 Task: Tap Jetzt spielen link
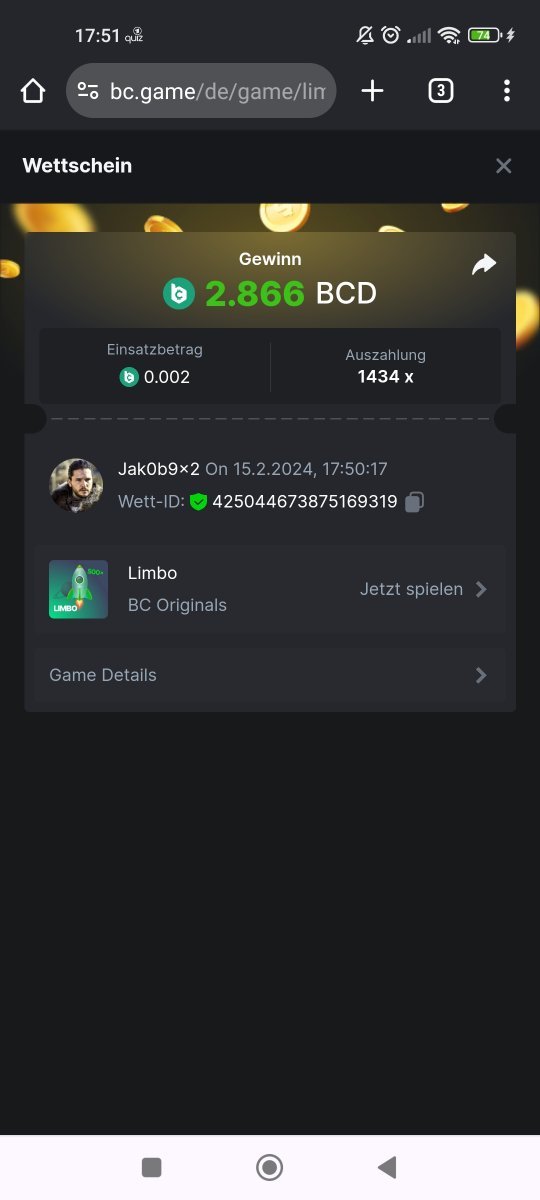point(411,589)
